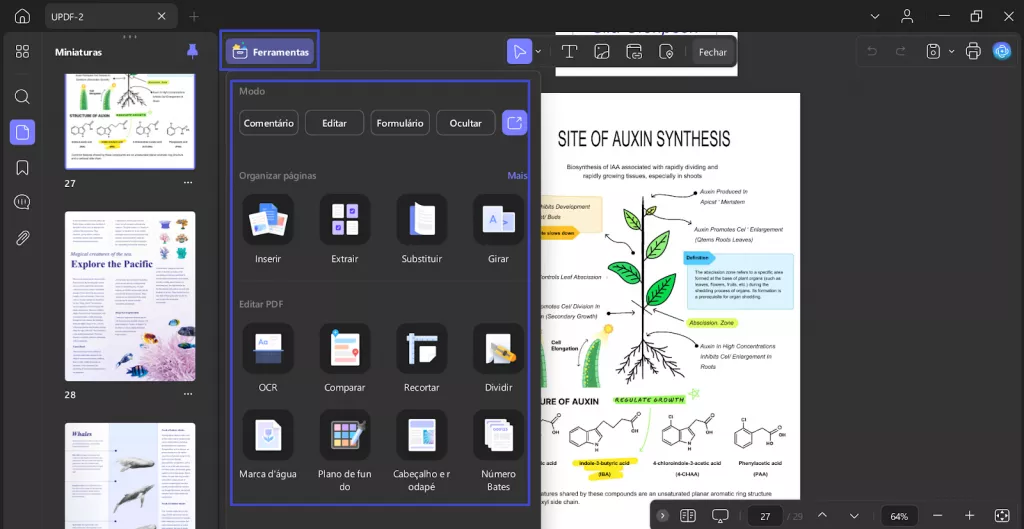Select the cursor selection tool
This screenshot has height=529, width=1024.
520,52
